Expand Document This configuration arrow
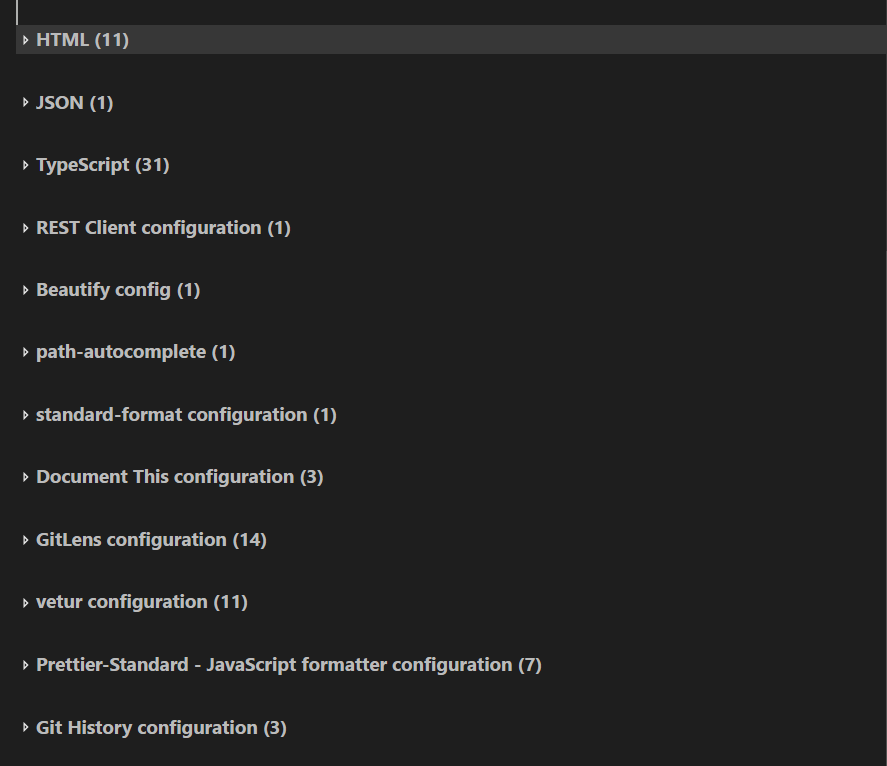This screenshot has height=766, width=887. coord(26,477)
